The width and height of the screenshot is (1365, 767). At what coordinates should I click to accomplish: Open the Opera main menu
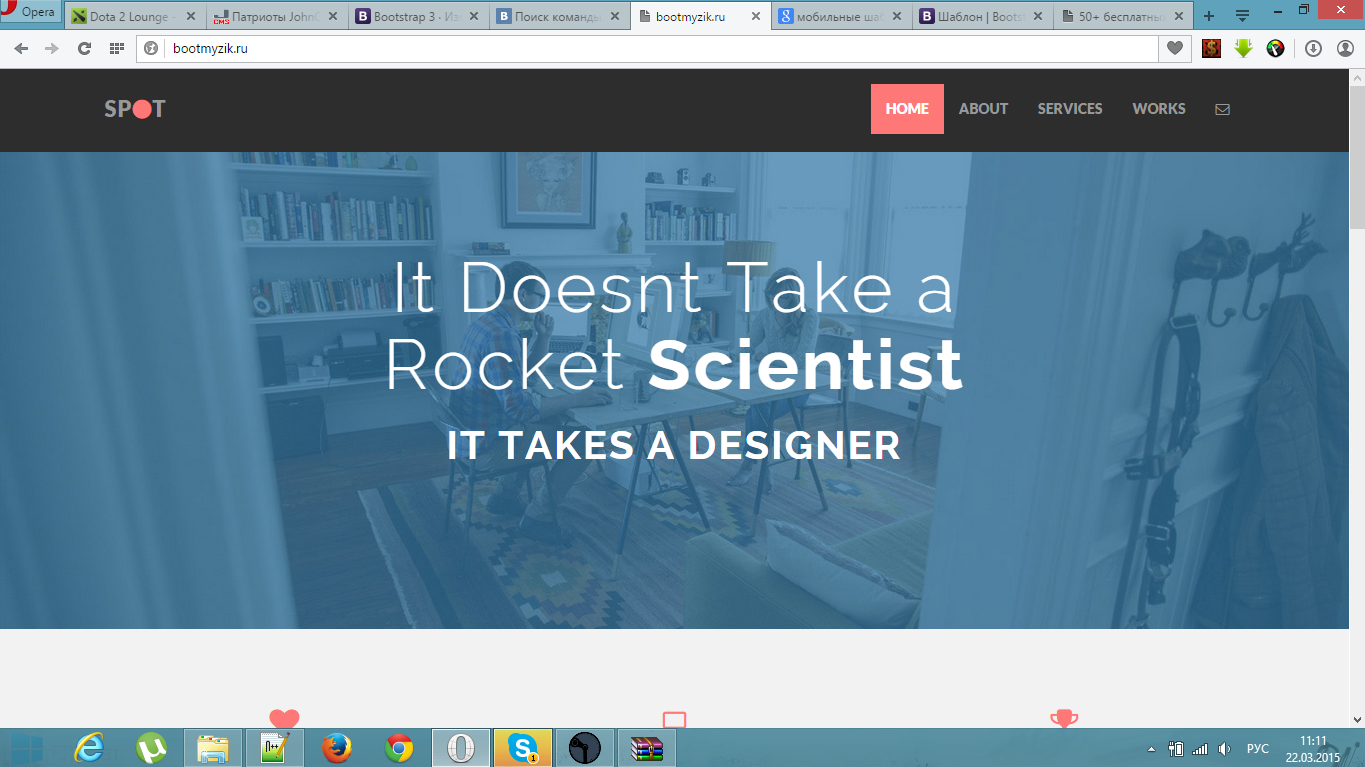click(30, 13)
